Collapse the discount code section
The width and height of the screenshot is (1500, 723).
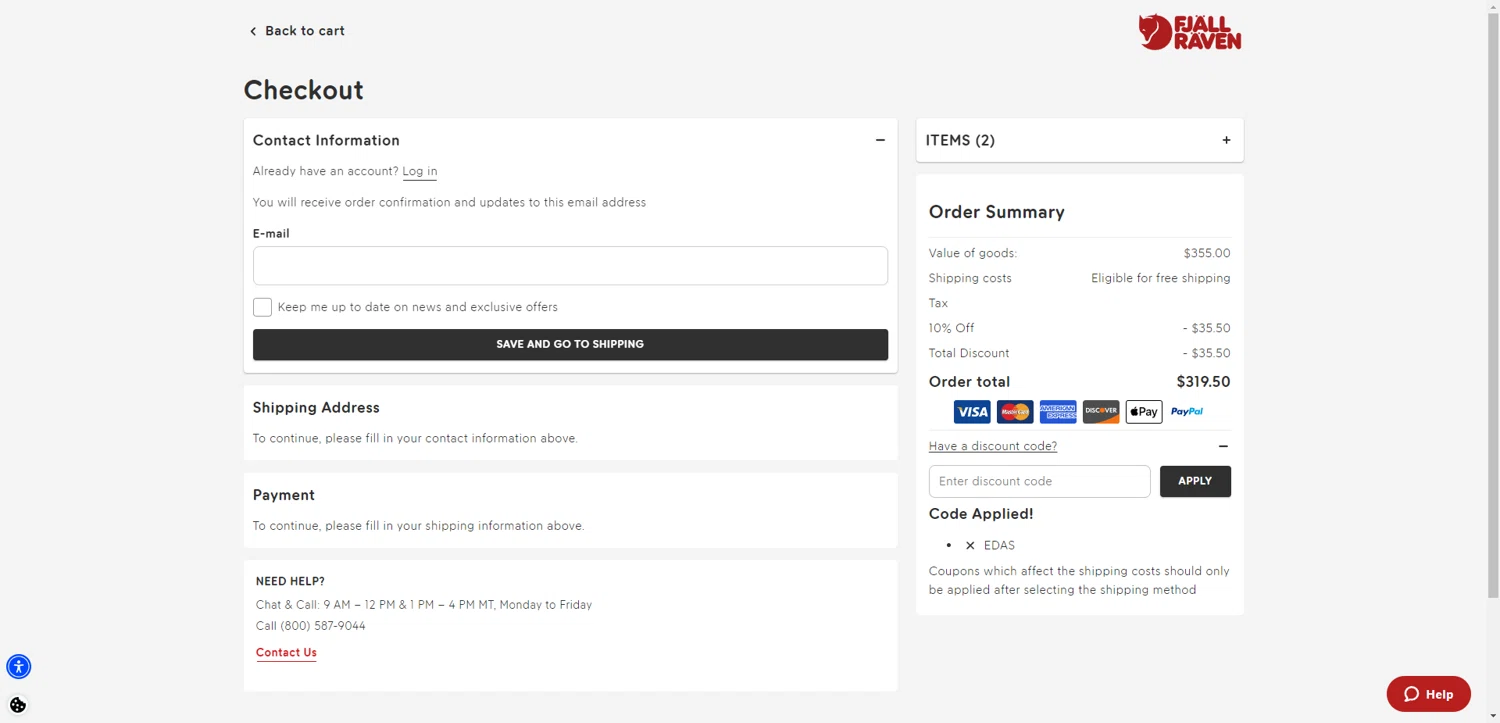1223,446
